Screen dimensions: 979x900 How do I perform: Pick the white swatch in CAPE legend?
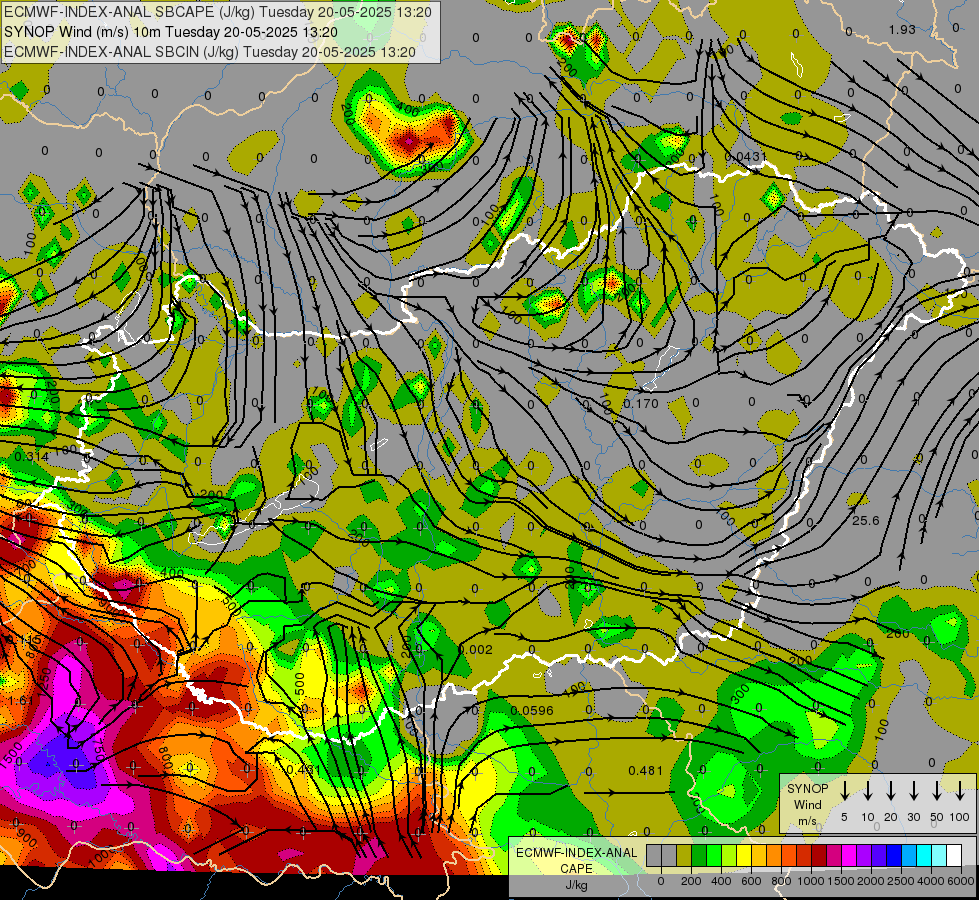click(954, 855)
